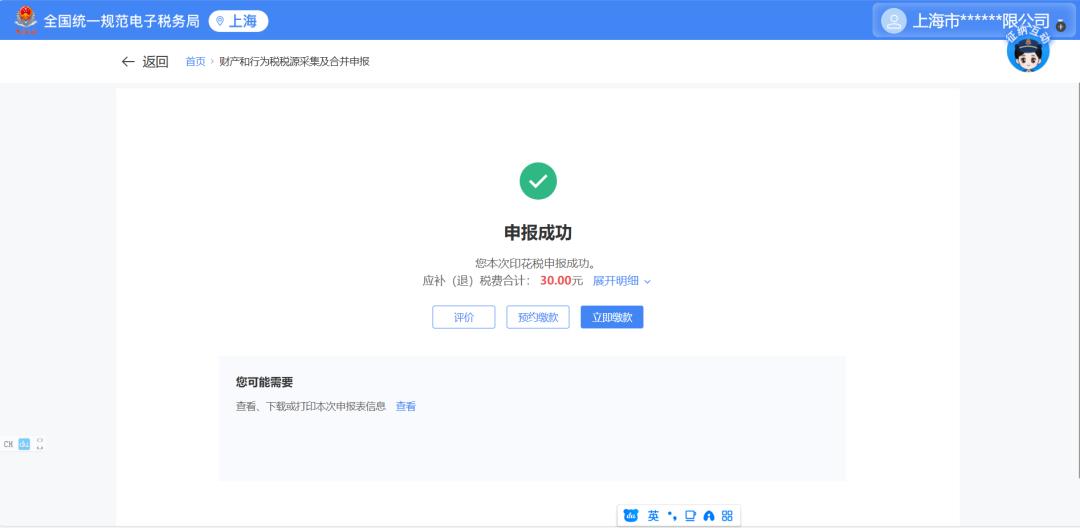Click the 30.00 tax amount
Screen dimensions: 1080x528
tap(556, 281)
